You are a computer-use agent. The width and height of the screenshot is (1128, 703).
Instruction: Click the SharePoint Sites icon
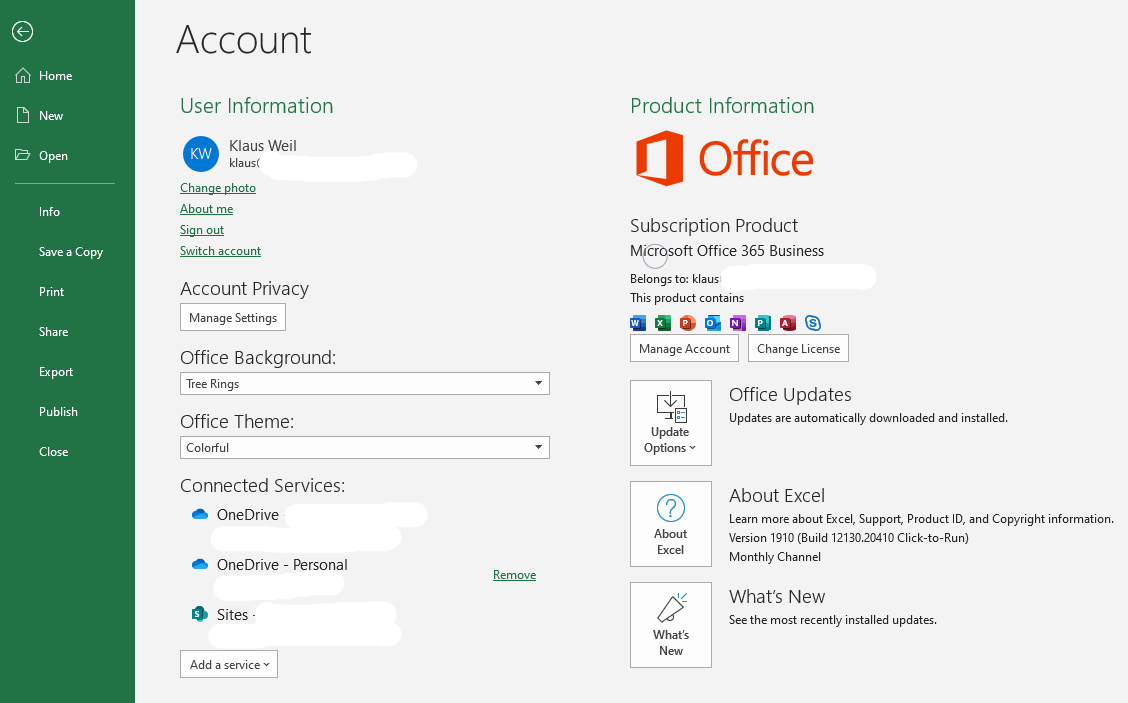point(200,614)
